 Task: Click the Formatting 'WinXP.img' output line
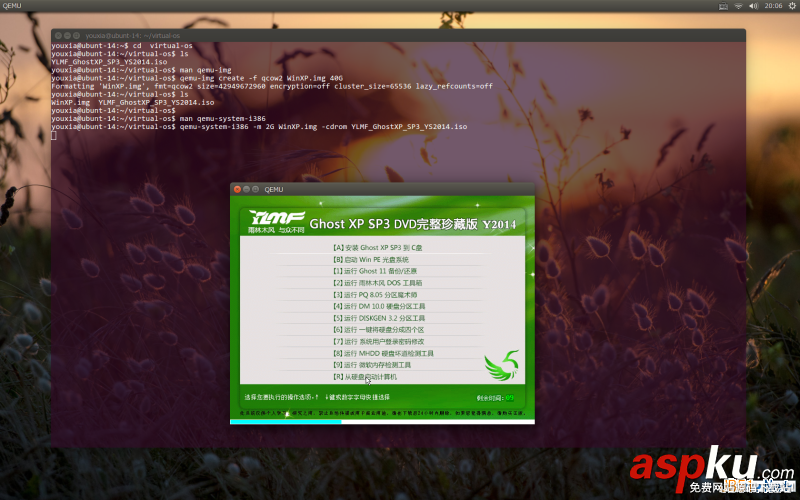[x=272, y=87]
